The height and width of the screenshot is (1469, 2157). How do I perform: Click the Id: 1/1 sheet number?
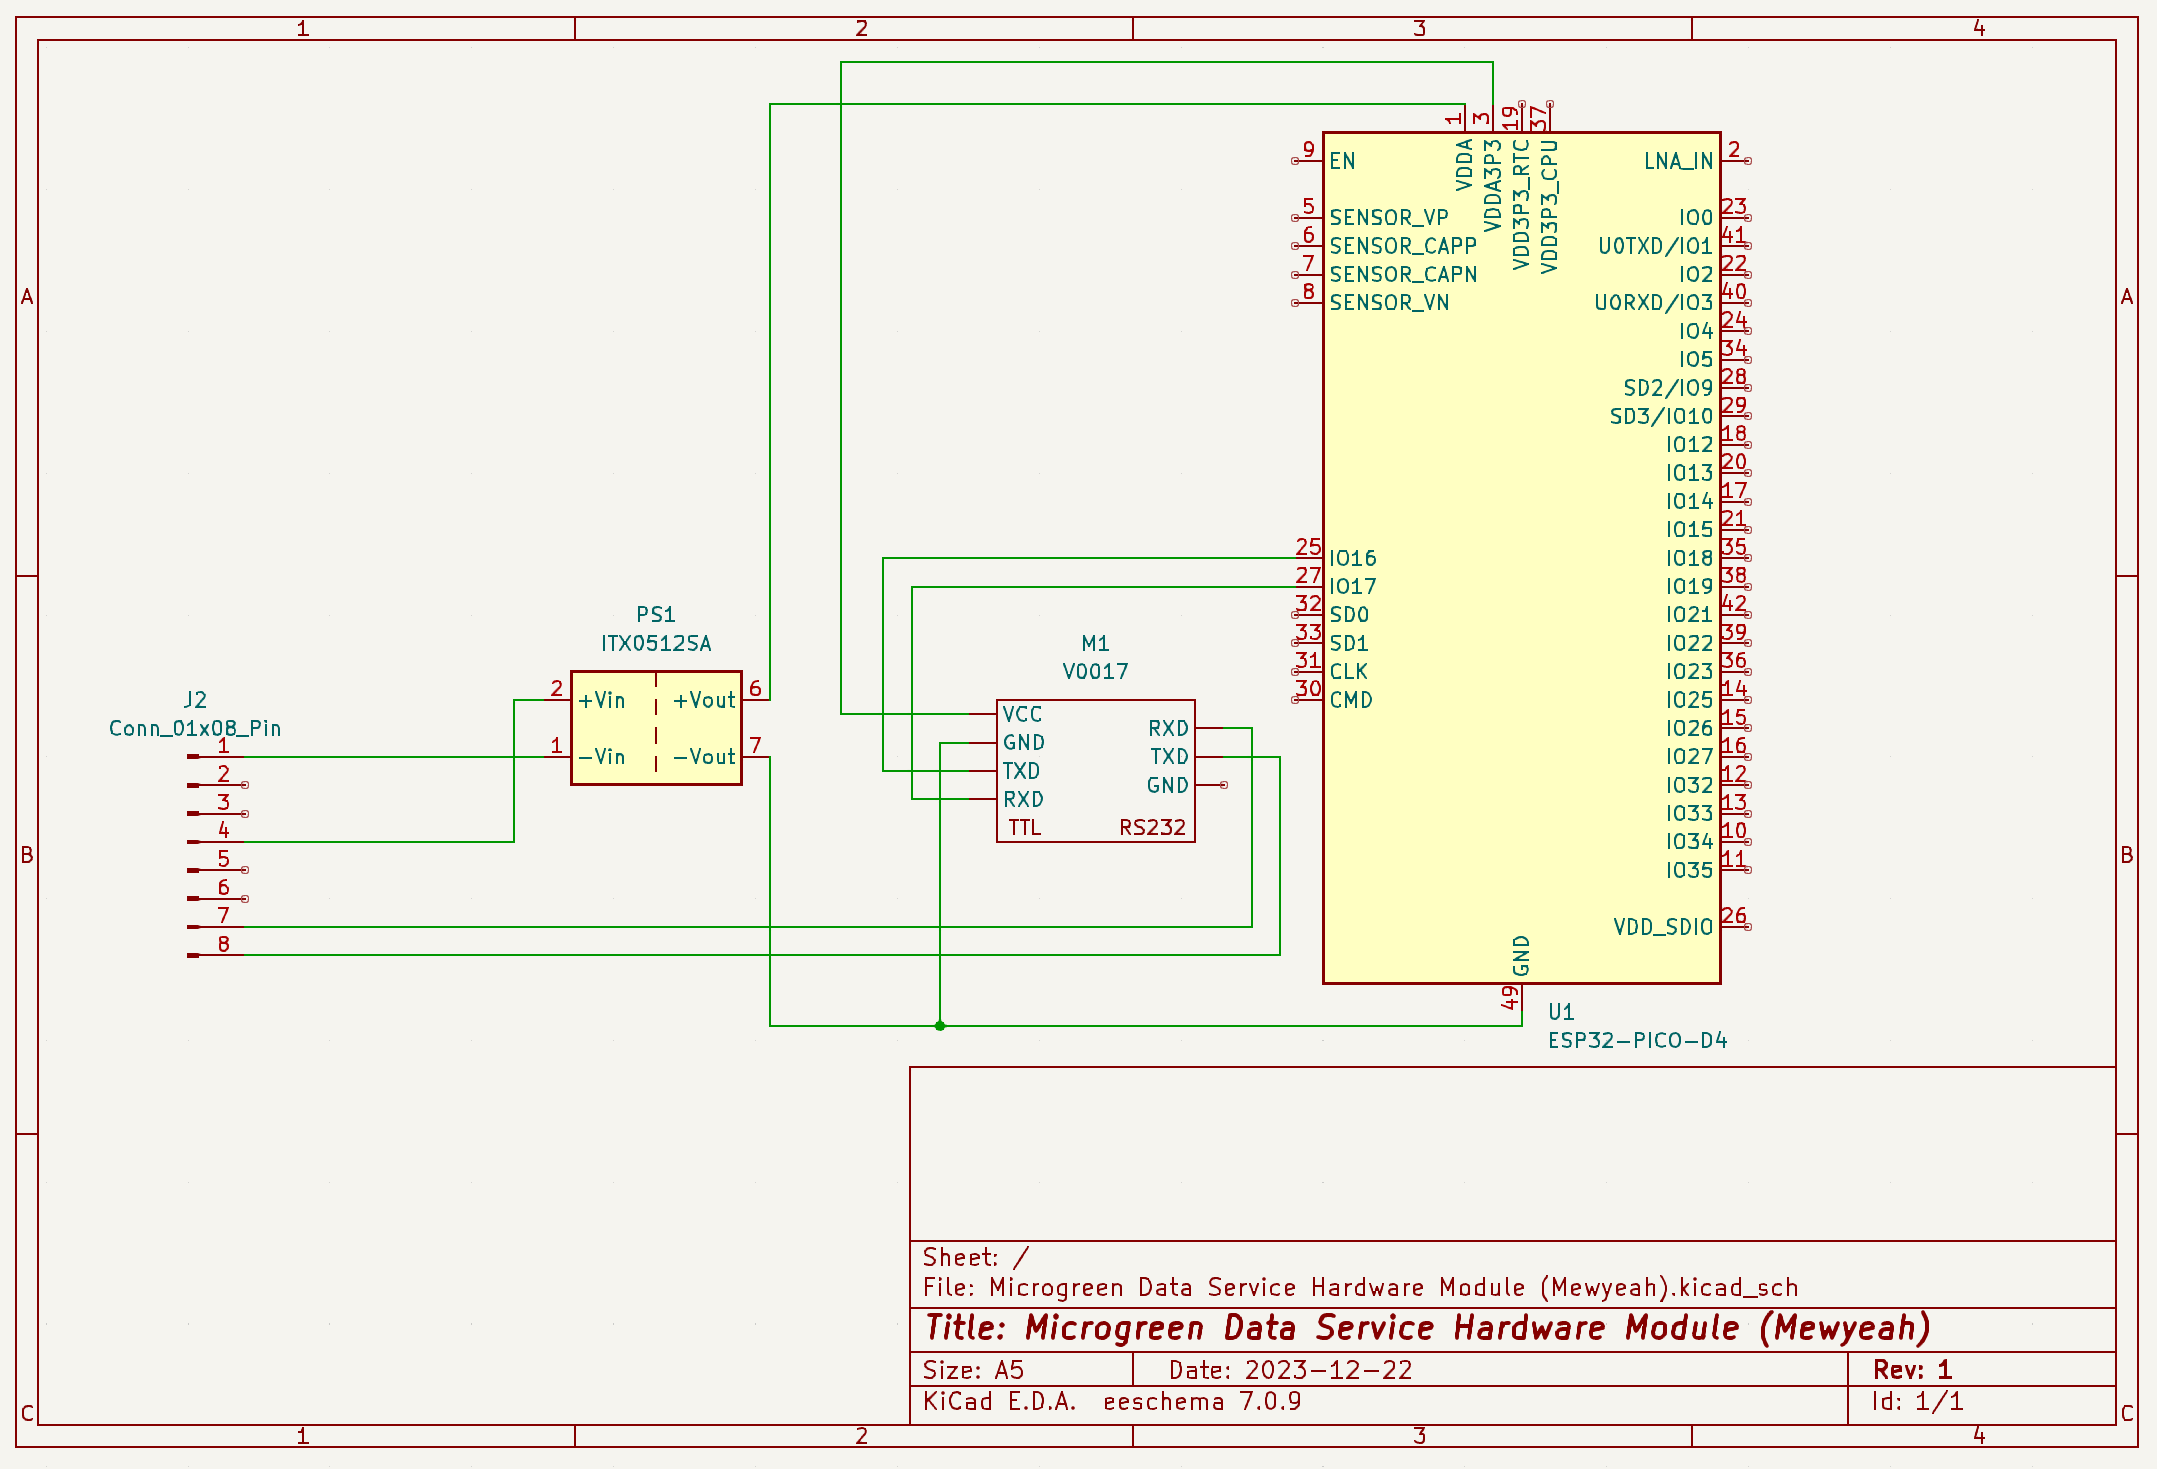(1917, 1401)
